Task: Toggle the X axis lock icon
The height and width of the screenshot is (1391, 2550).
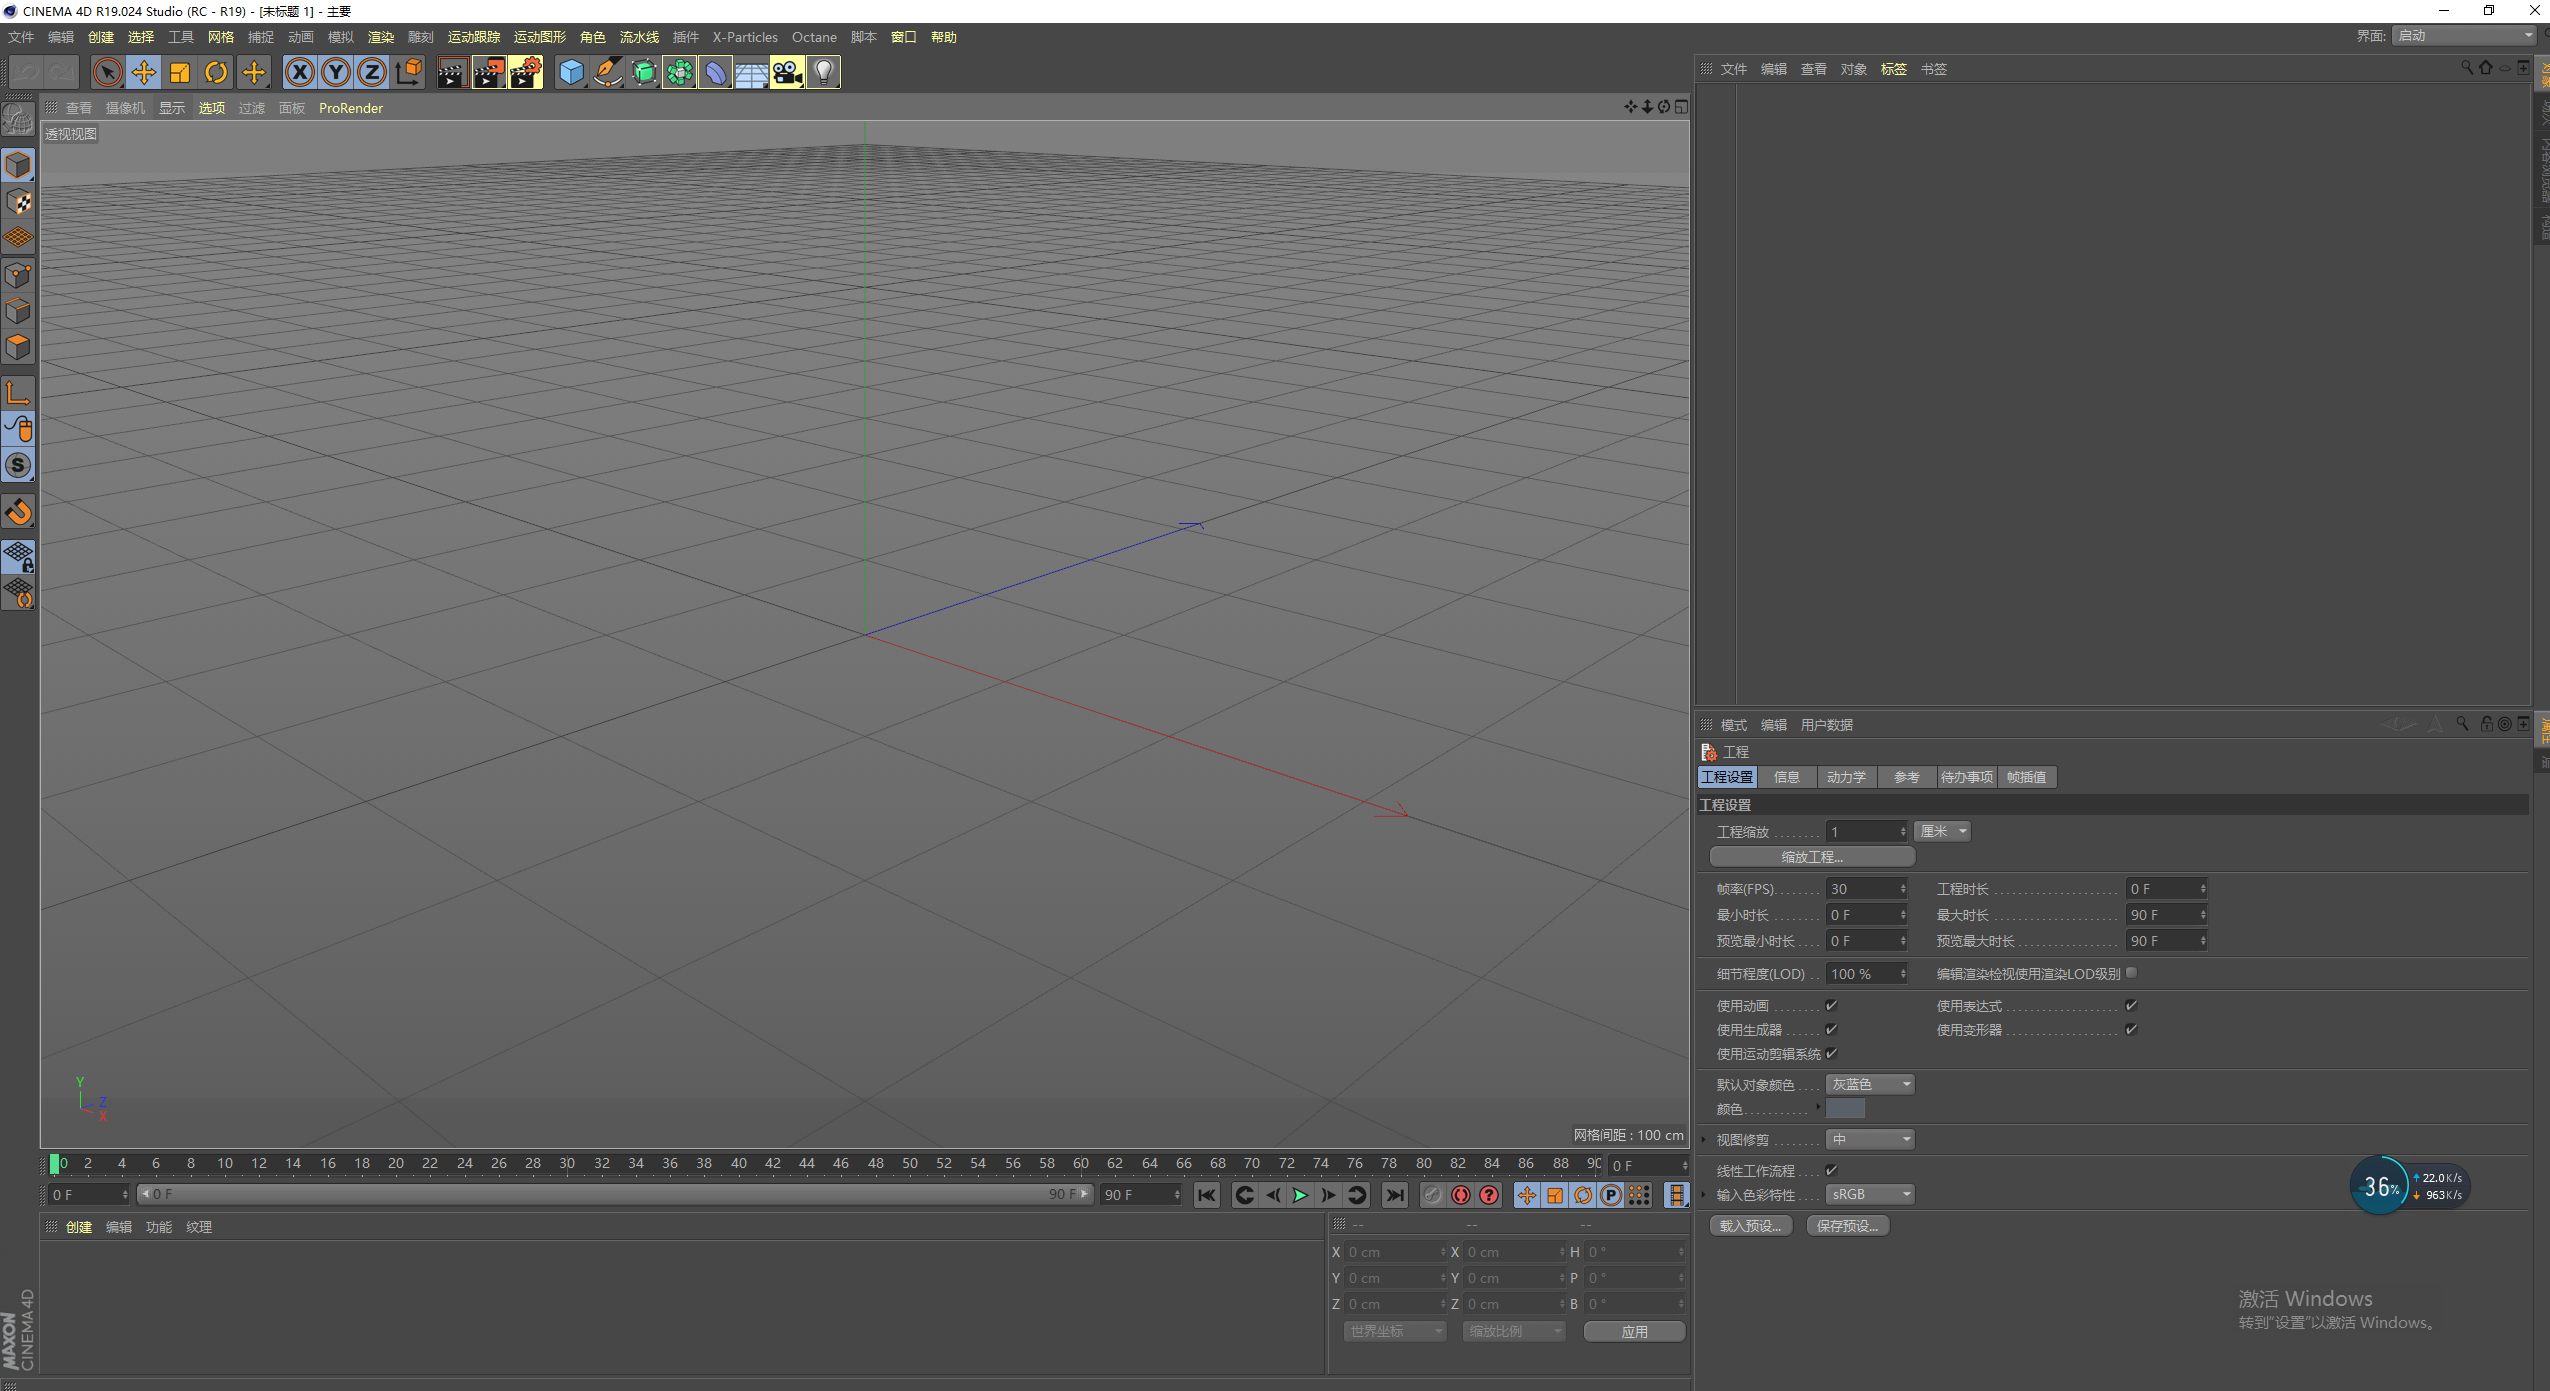Action: click(x=300, y=72)
